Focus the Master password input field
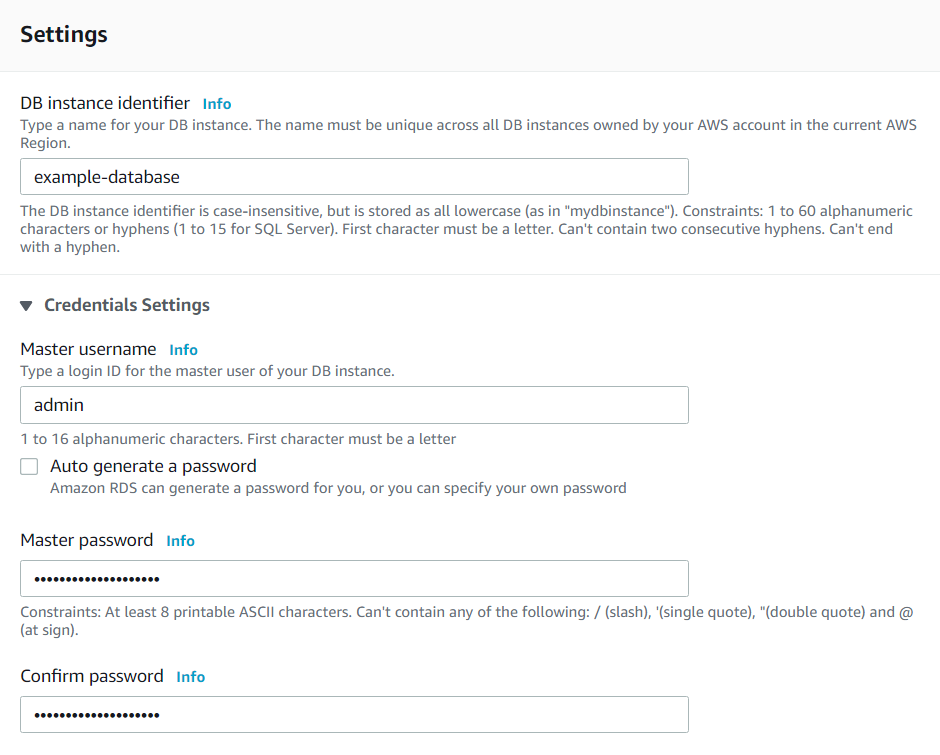940x755 pixels. coord(354,579)
